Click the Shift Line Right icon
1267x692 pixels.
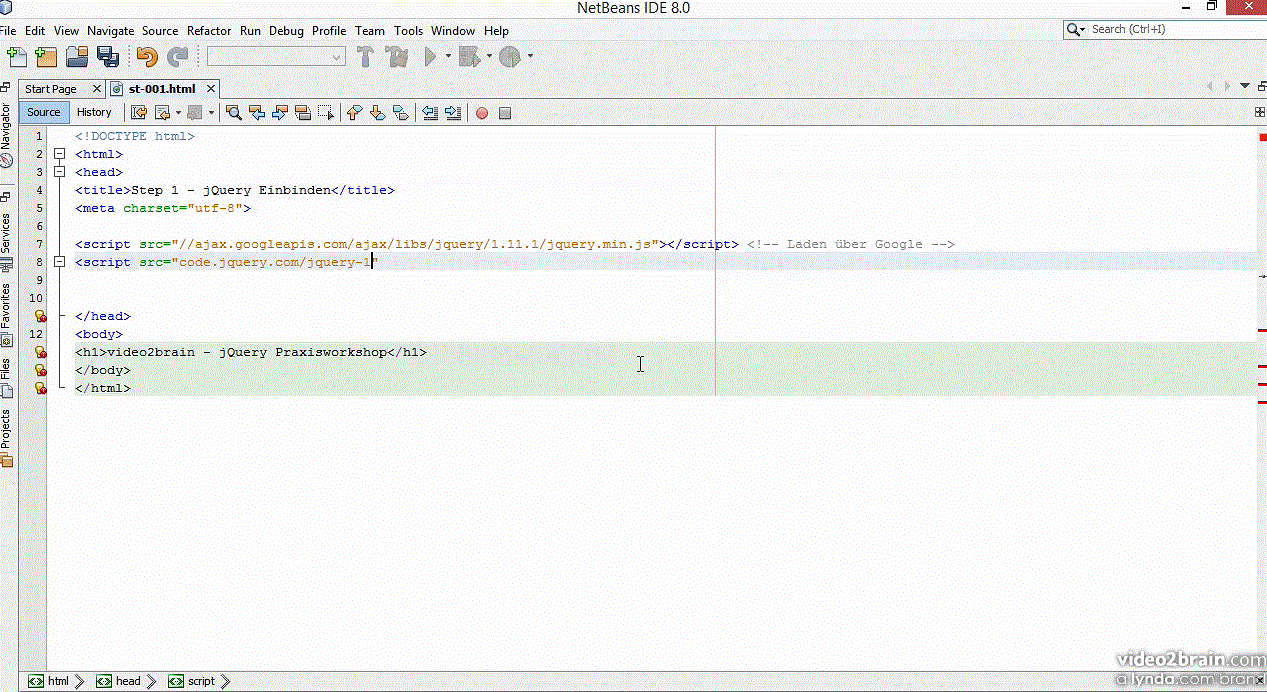coord(453,113)
